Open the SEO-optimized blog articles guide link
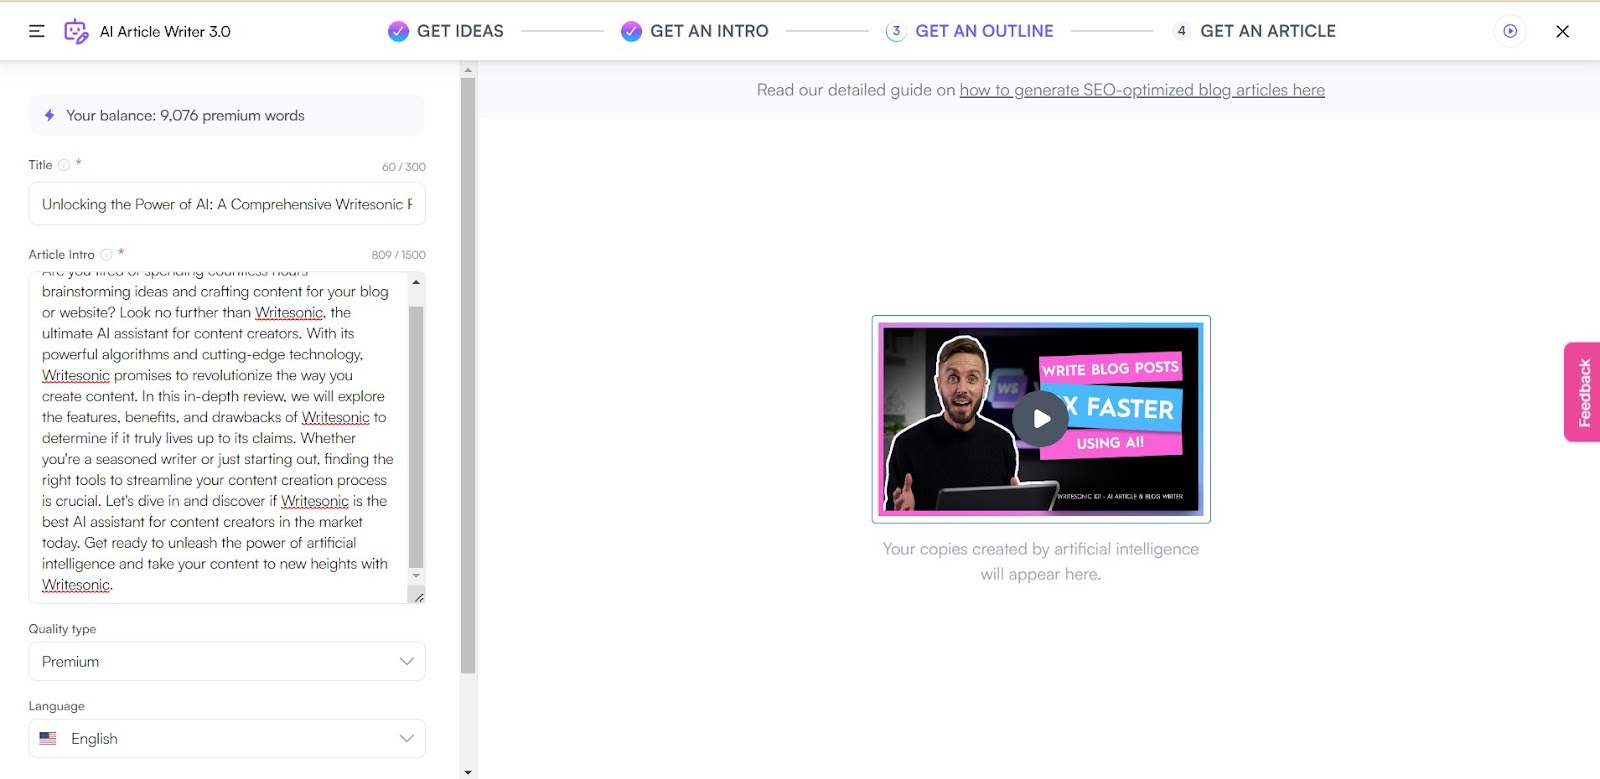1600x779 pixels. pos(1142,90)
